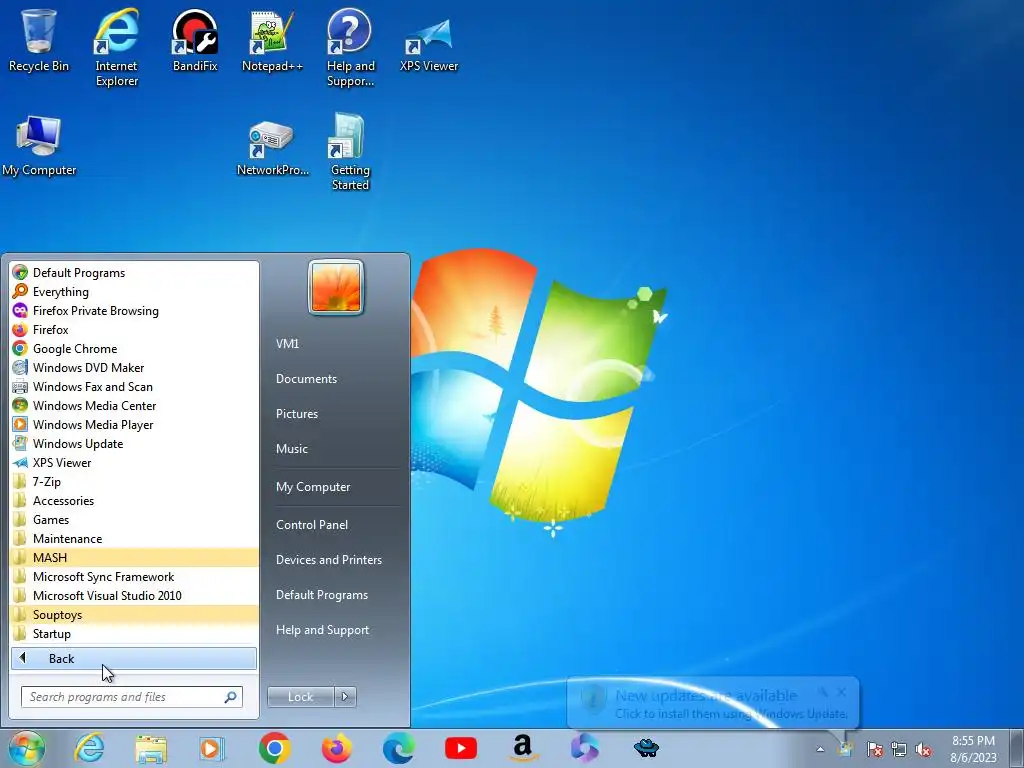Open Windows DVD Maker
This screenshot has width=1024, height=768.
pyautogui.click(x=135, y=367)
